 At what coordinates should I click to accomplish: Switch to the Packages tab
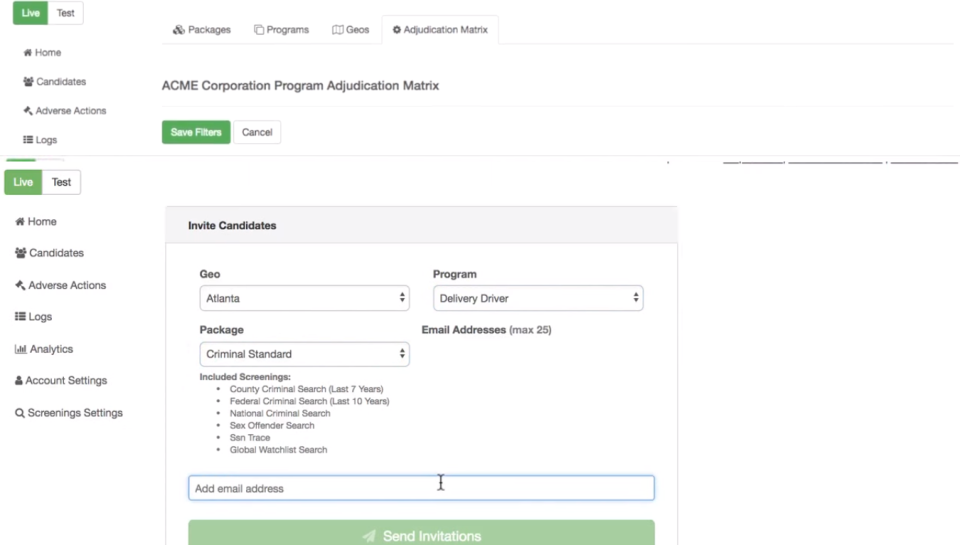pos(201,29)
